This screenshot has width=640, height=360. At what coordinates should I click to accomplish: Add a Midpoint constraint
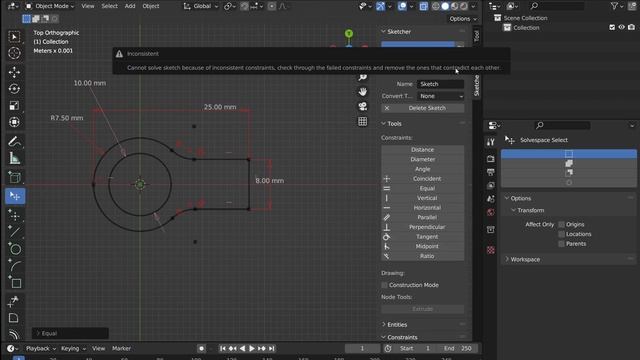point(422,247)
